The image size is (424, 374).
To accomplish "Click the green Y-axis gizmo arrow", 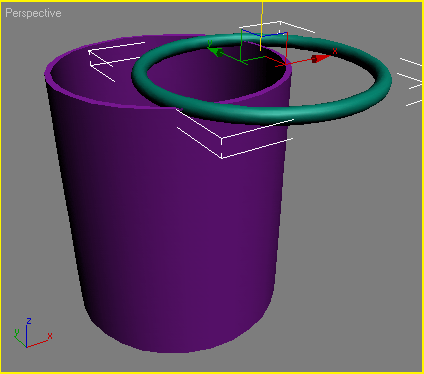I will pyautogui.click(x=215, y=52).
